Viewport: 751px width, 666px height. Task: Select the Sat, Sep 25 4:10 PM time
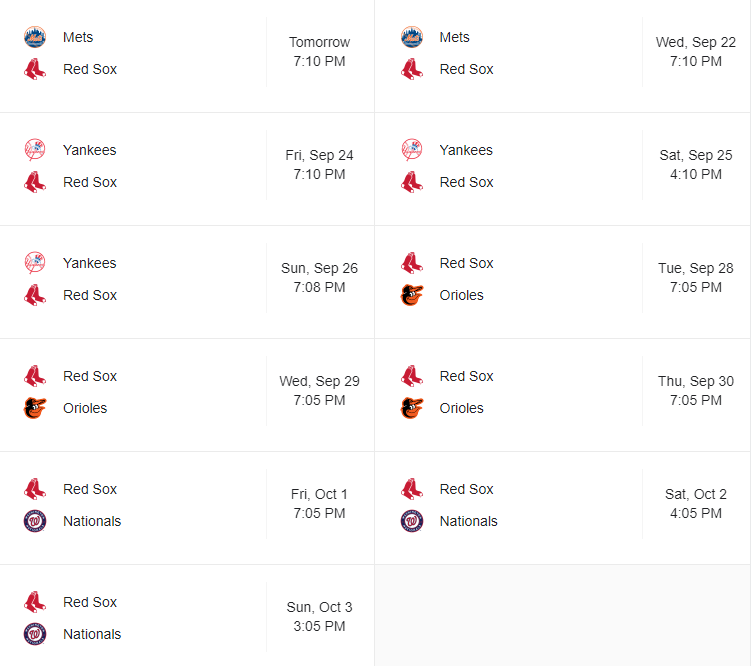pos(696,165)
